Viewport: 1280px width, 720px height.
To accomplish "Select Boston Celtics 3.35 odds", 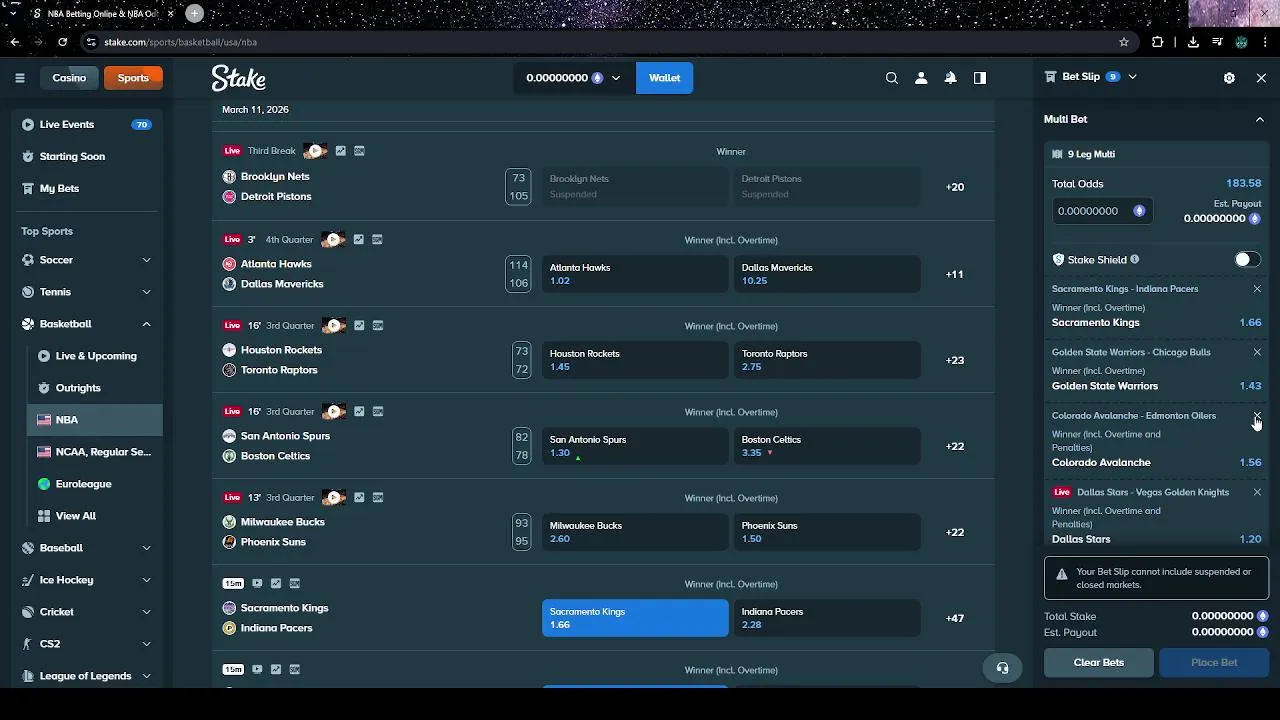I will 826,446.
